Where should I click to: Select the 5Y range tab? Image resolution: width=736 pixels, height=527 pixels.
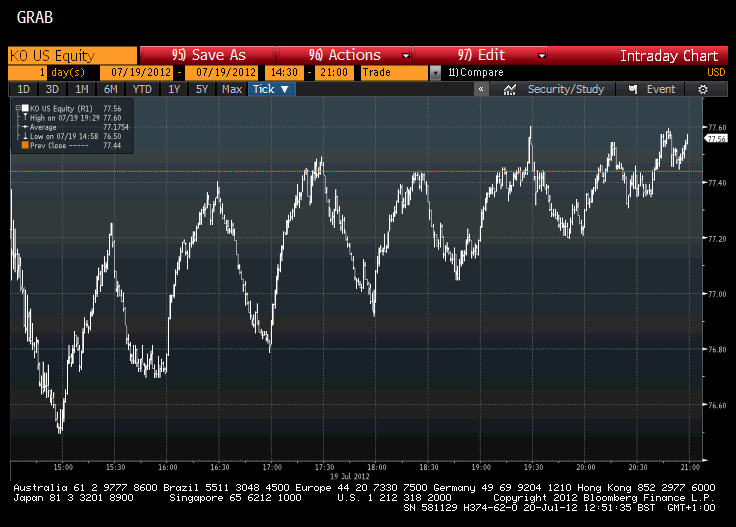click(x=202, y=89)
